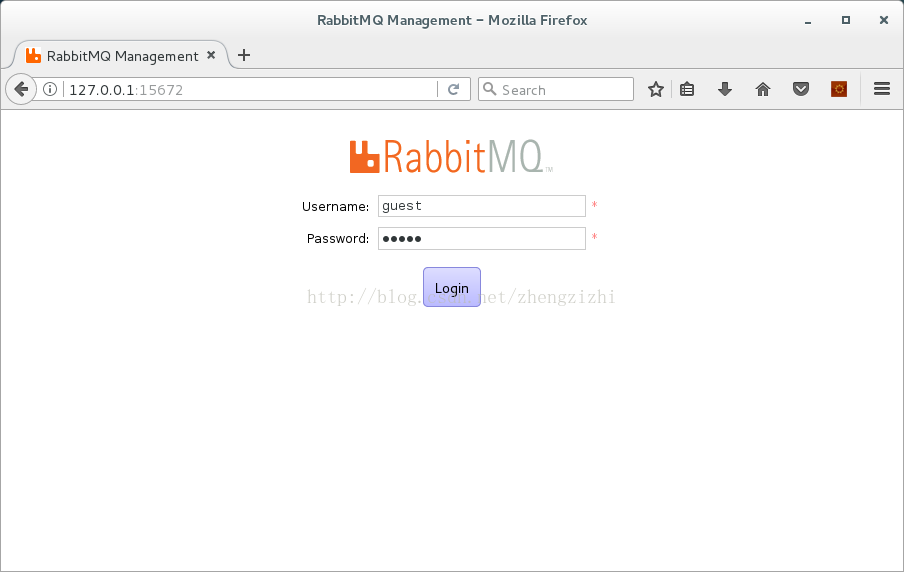The width and height of the screenshot is (904, 572).
Task: Click the Password input field
Action: [x=481, y=238]
